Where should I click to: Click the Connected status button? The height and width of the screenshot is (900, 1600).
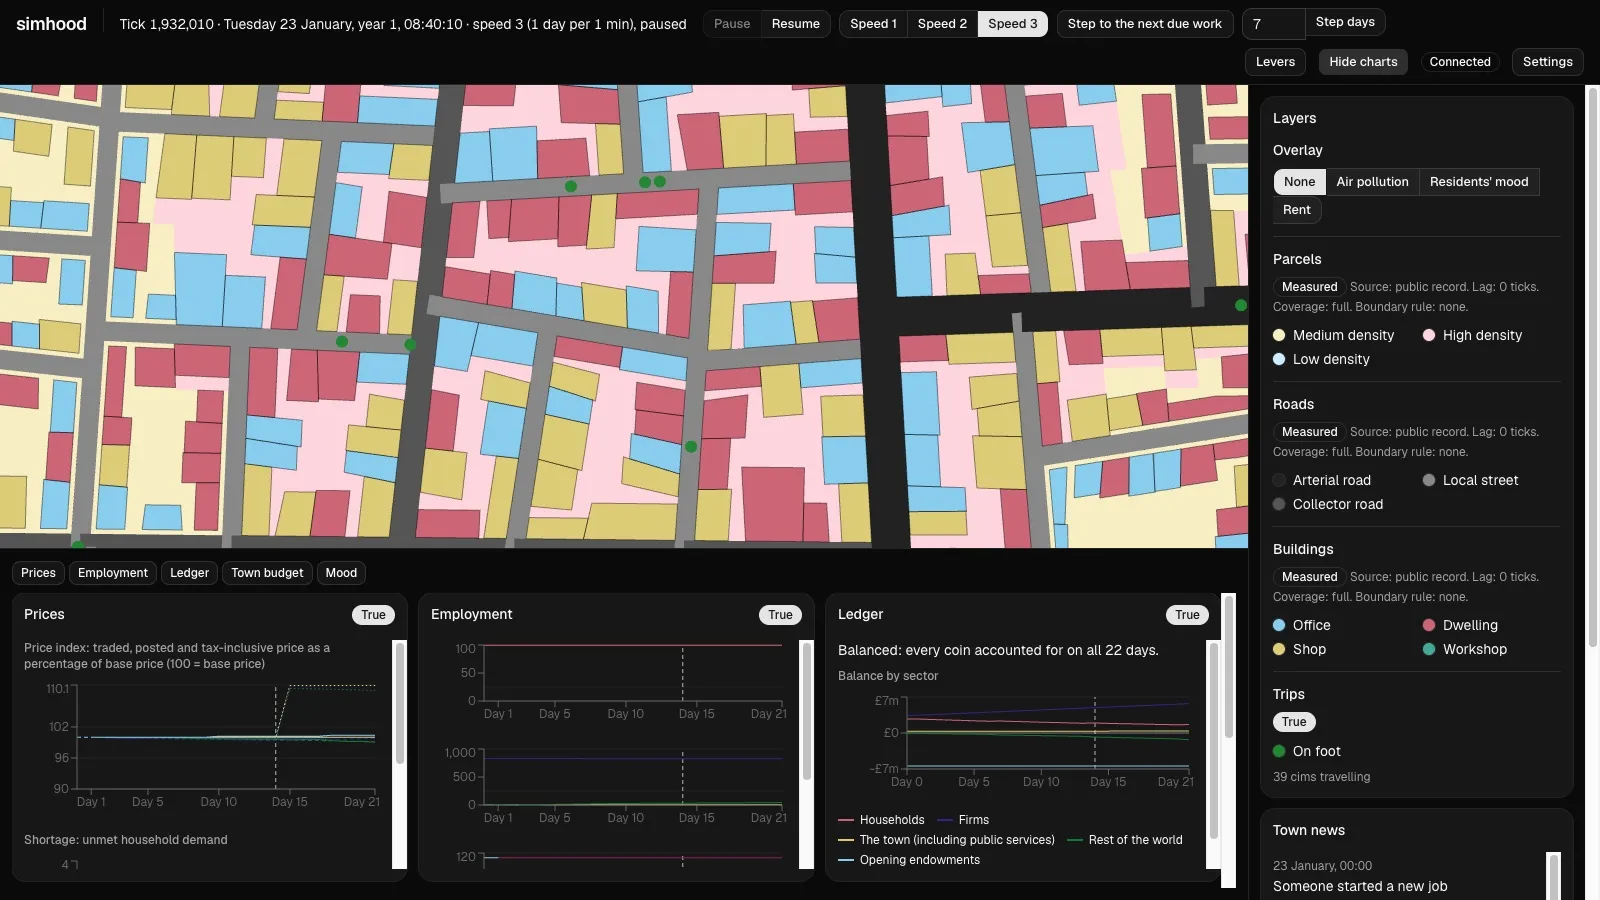coord(1460,62)
